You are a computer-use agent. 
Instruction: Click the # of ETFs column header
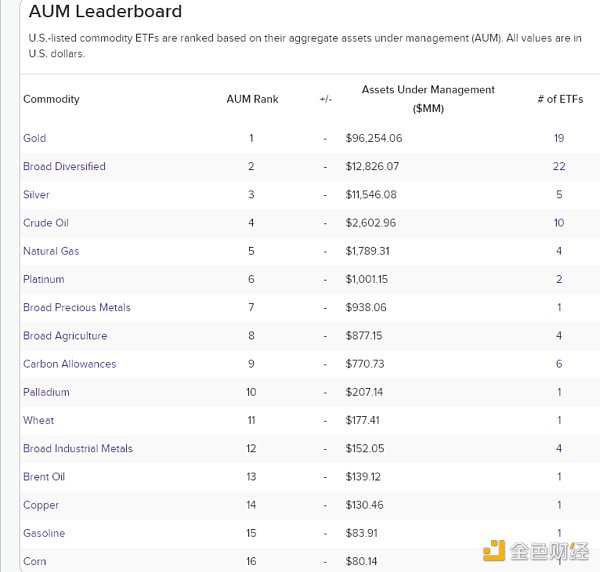point(559,99)
